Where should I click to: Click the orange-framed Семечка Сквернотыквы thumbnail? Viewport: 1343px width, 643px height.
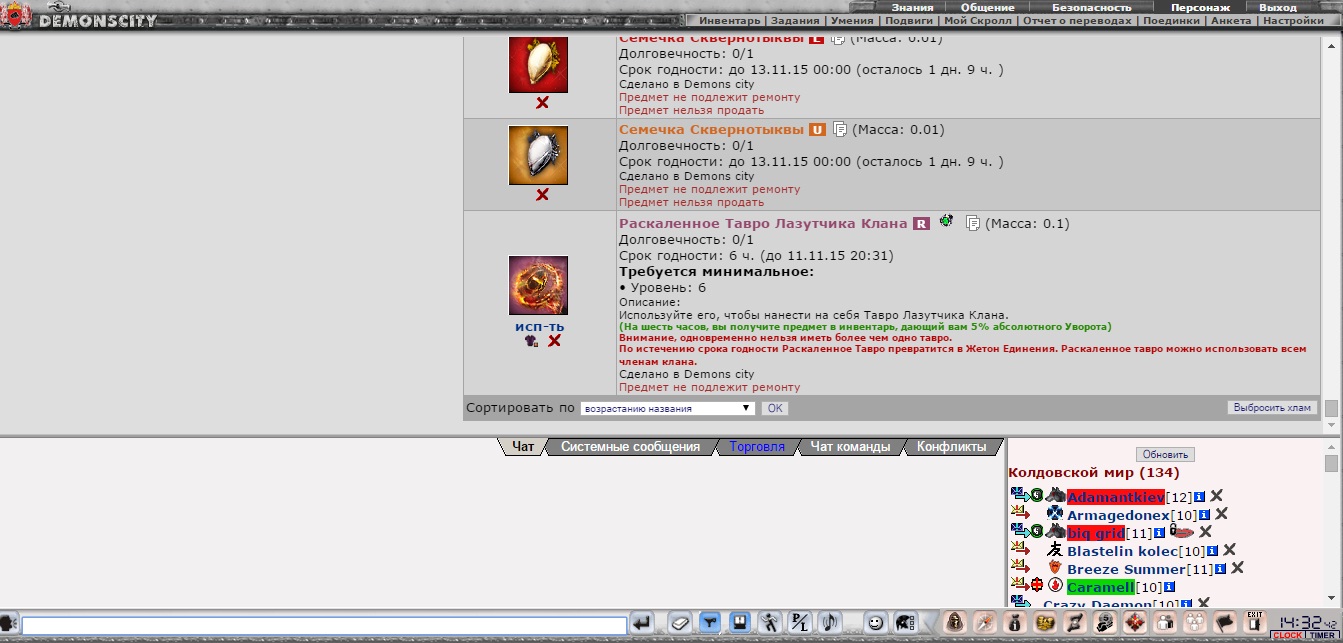pyautogui.click(x=538, y=155)
